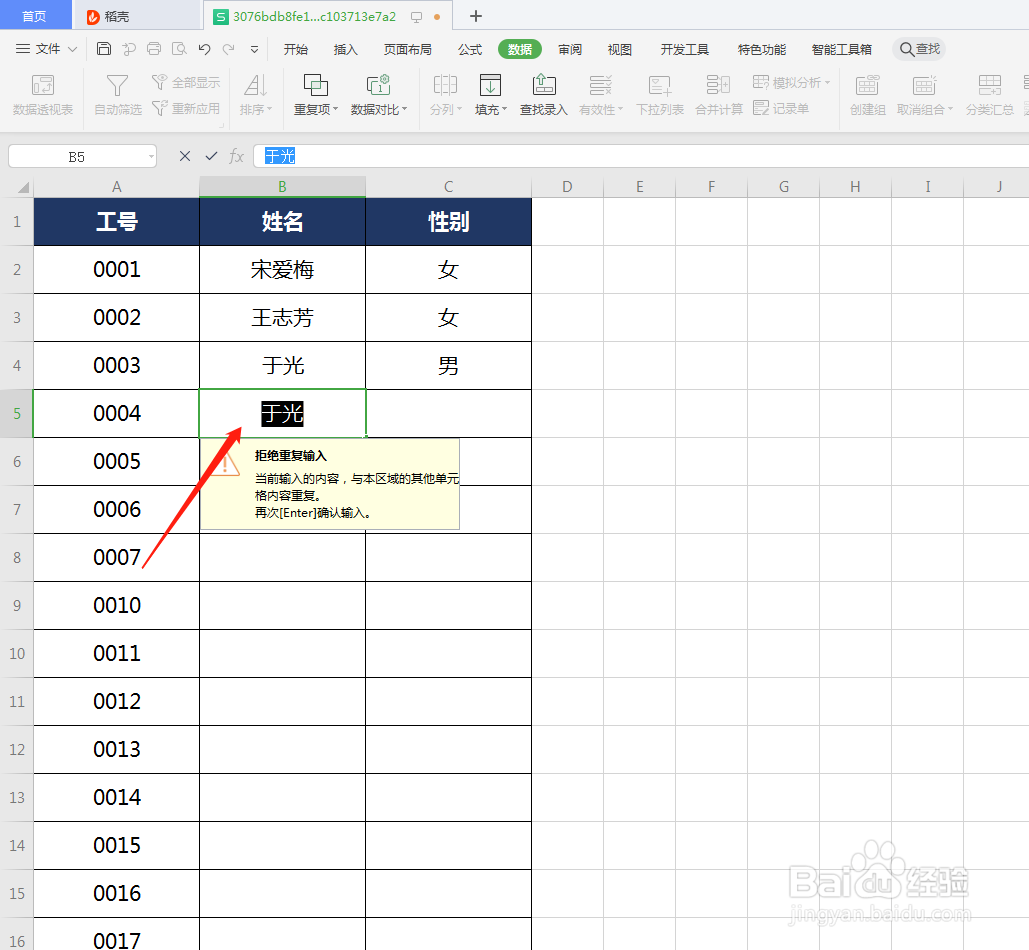Click the Undo arrow icon
Viewport: 1029px width, 950px height.
204,49
